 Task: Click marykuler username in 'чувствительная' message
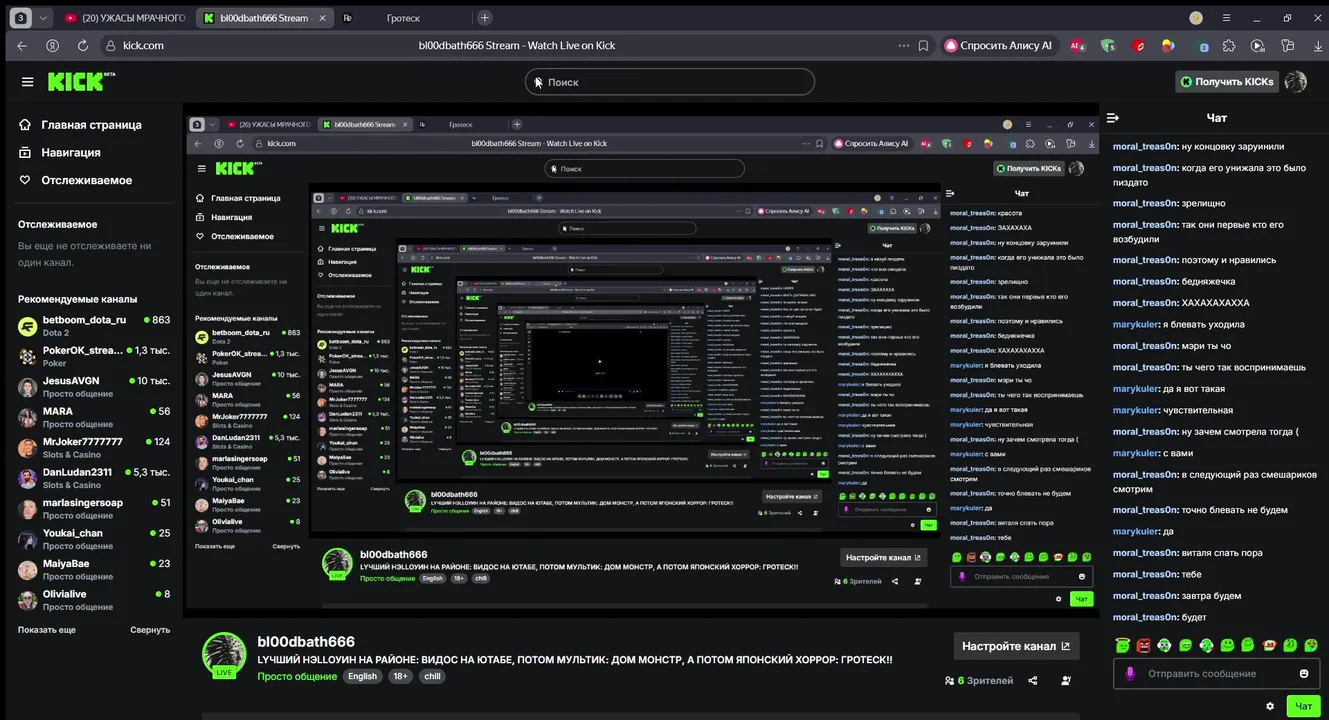coord(1134,410)
